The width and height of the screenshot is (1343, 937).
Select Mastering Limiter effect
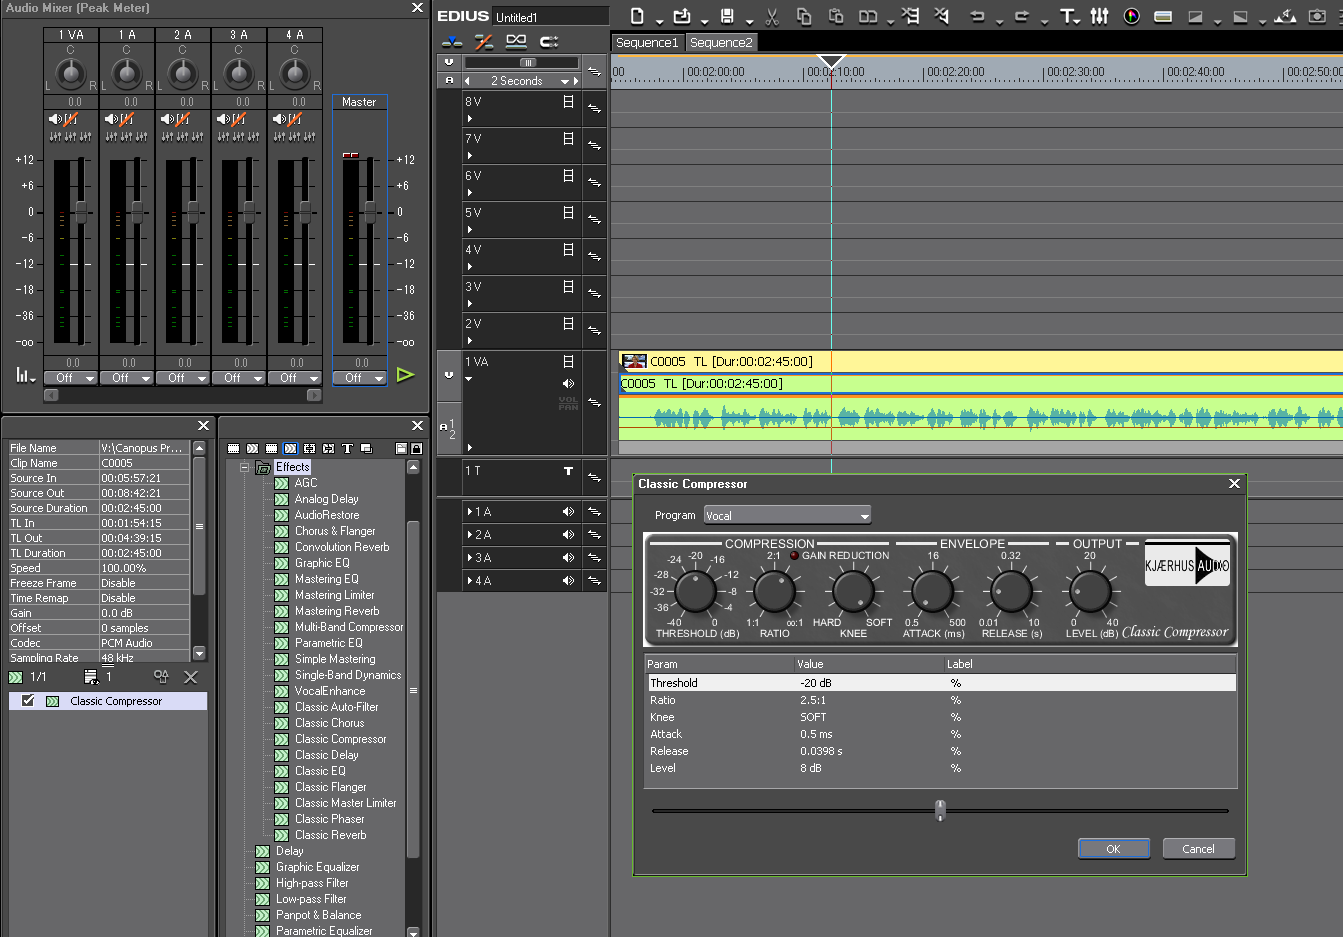[x=334, y=595]
